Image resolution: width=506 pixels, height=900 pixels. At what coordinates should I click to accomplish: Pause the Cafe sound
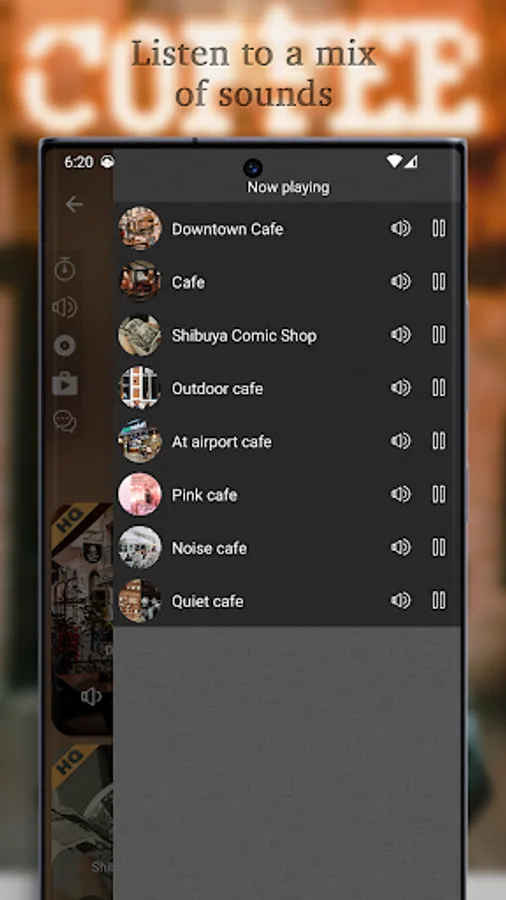(439, 282)
